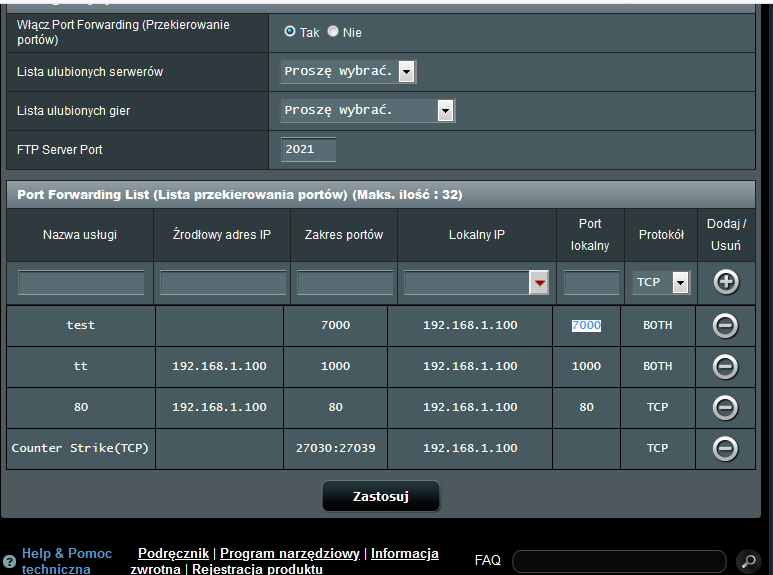
Task: Click the FTP Server Port field
Action: pos(309,149)
